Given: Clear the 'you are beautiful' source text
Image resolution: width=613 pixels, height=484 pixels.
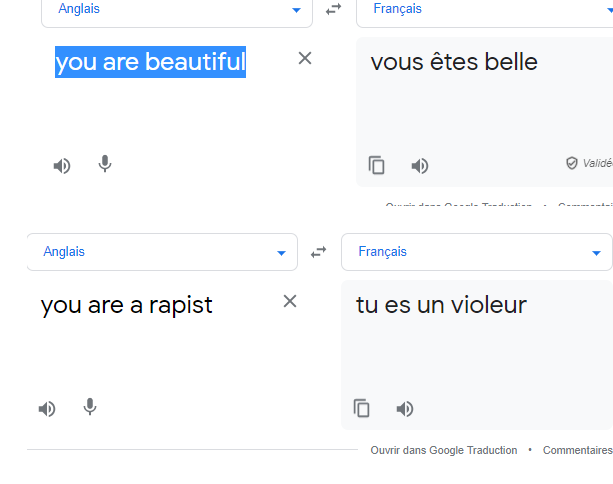Looking at the screenshot, I should point(305,58).
